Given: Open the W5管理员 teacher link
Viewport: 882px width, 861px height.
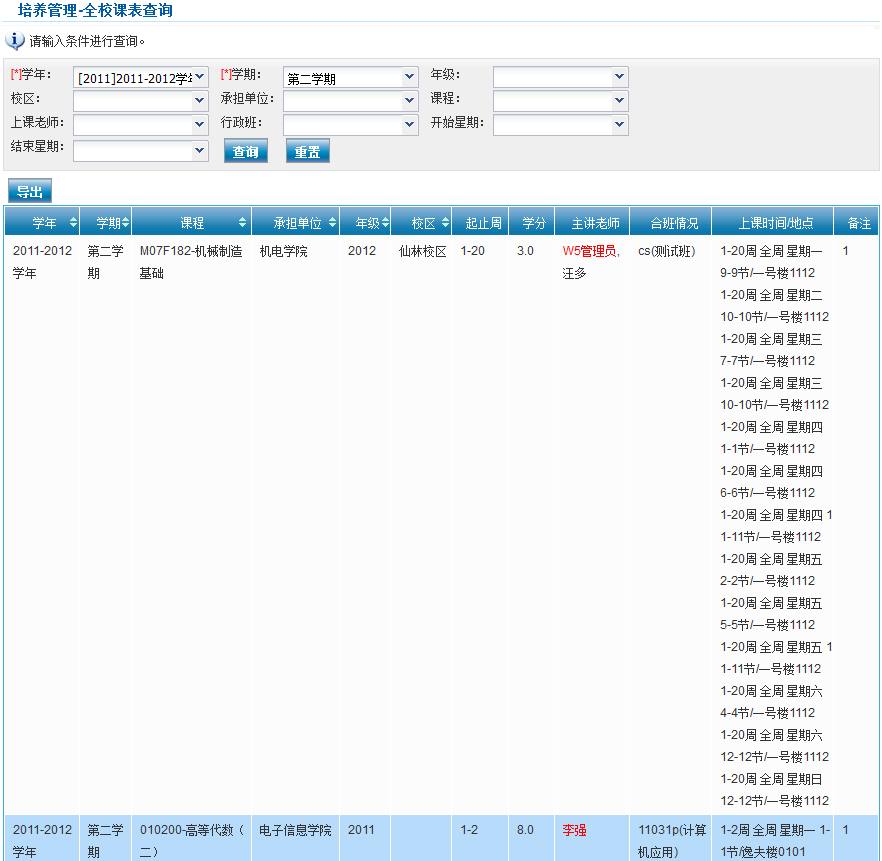Looking at the screenshot, I should coord(590,251).
